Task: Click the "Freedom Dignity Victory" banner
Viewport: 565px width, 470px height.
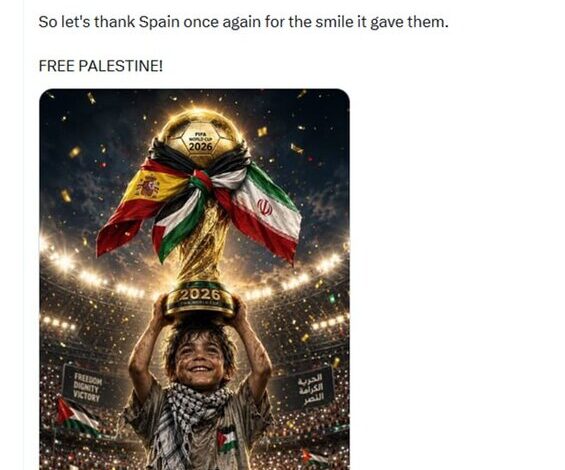Action: [86, 386]
